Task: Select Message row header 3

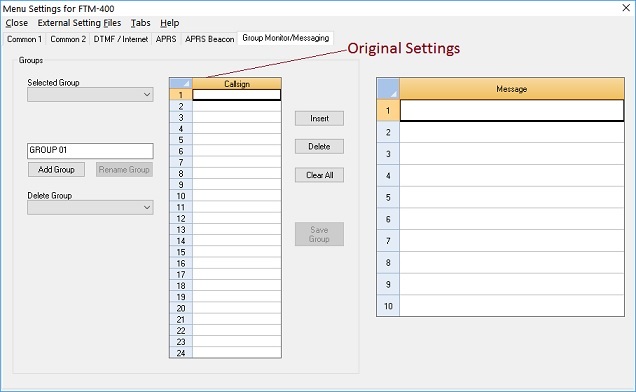Action: point(388,154)
